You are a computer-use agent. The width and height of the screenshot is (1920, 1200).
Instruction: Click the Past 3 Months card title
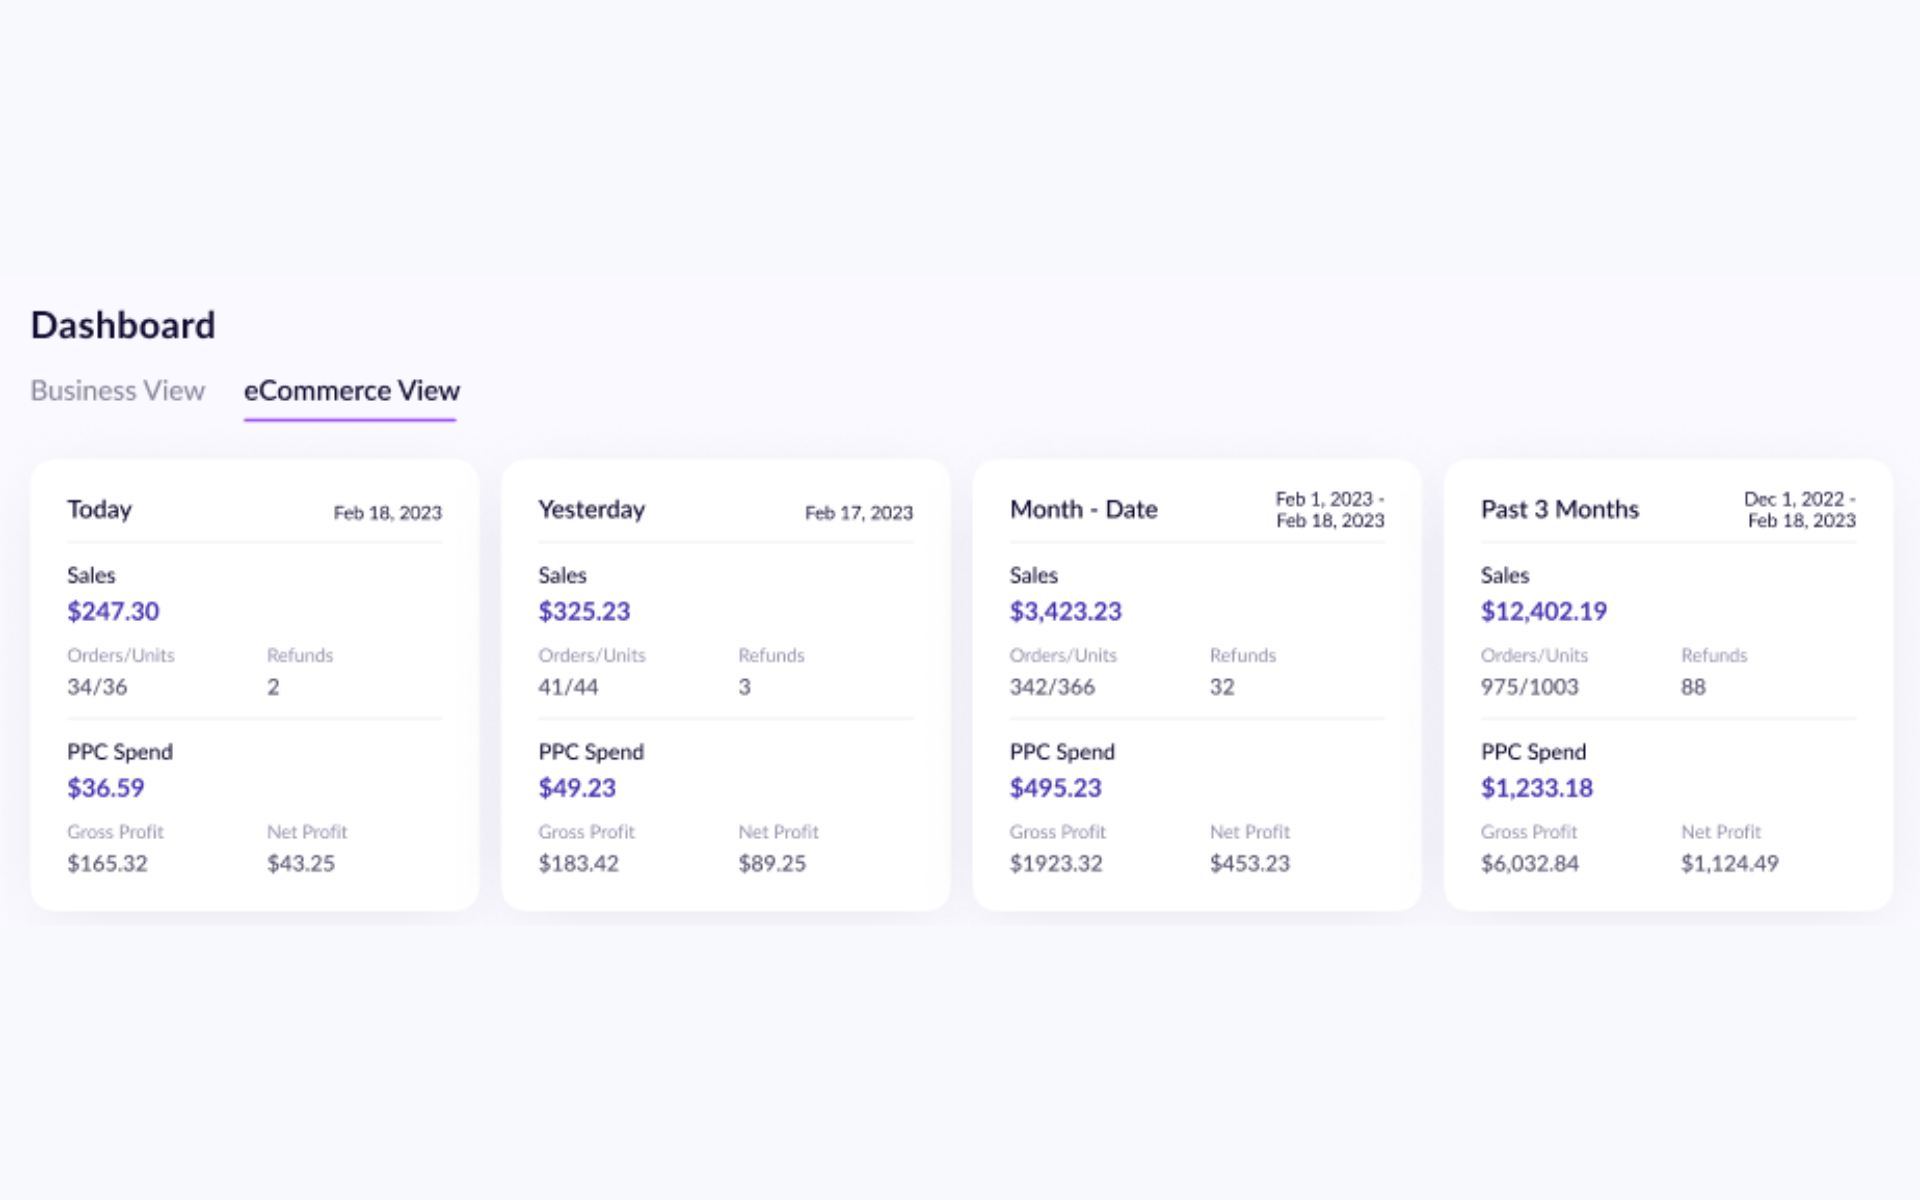click(1559, 509)
